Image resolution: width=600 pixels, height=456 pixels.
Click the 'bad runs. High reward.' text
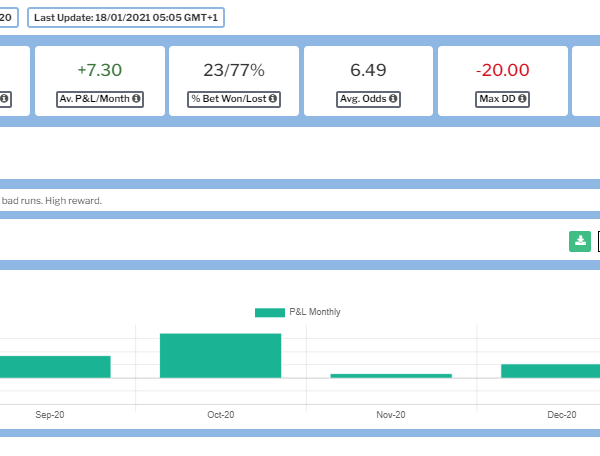pyautogui.click(x=52, y=201)
